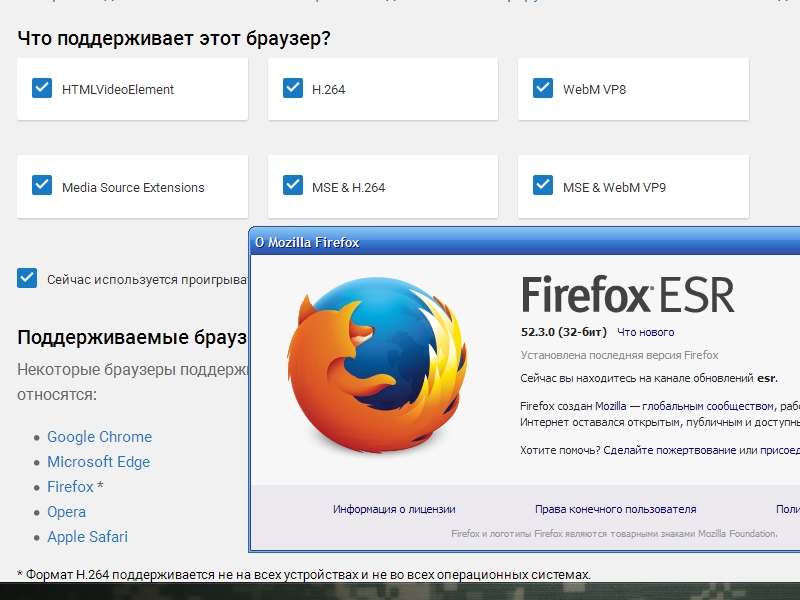This screenshot has width=800, height=600.
Task: Toggle the MSE & H.264 checkbox
Action: tap(293, 185)
